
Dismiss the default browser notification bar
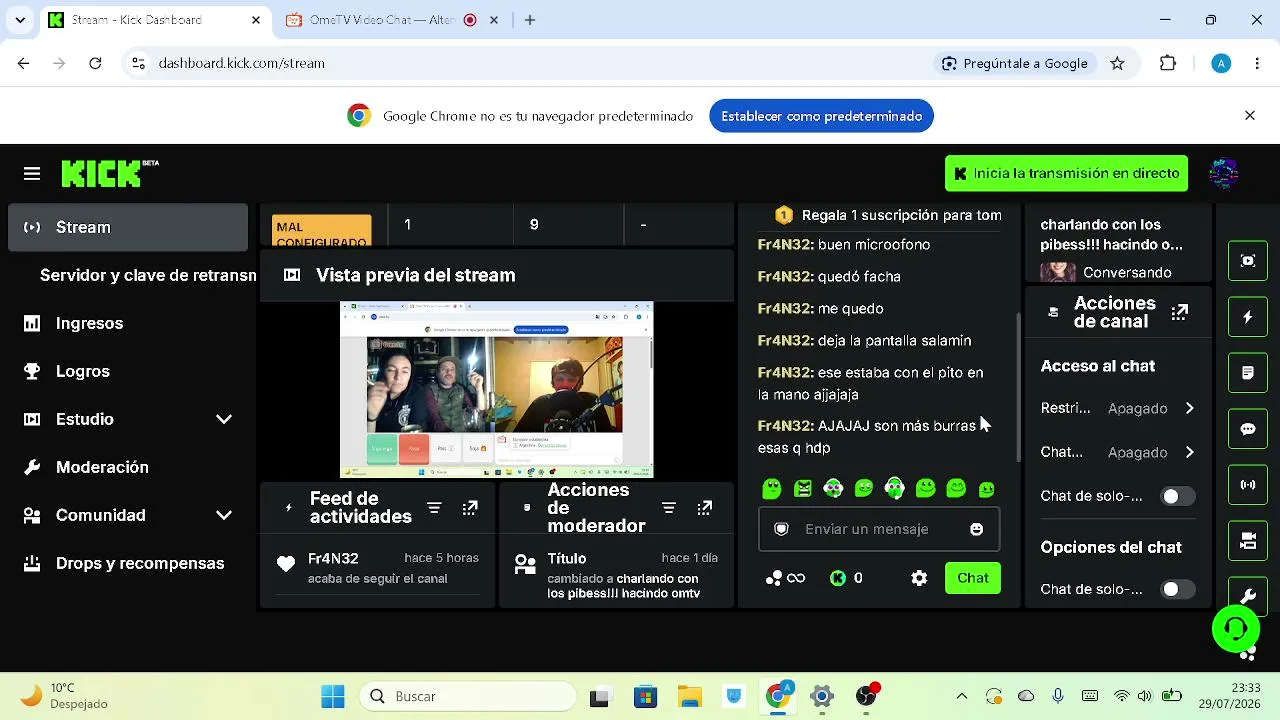tap(1250, 116)
